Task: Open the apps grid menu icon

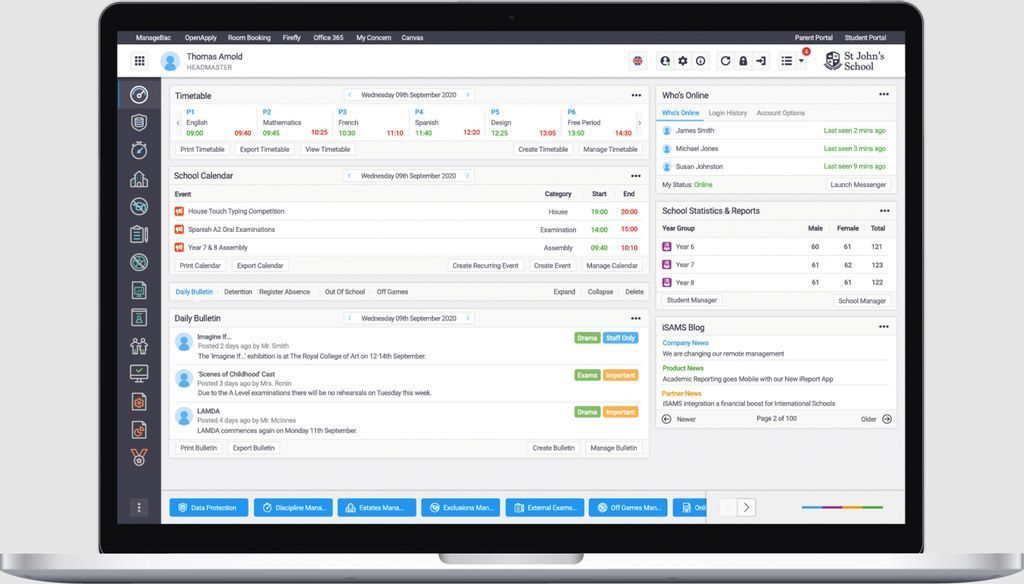Action: tap(140, 61)
